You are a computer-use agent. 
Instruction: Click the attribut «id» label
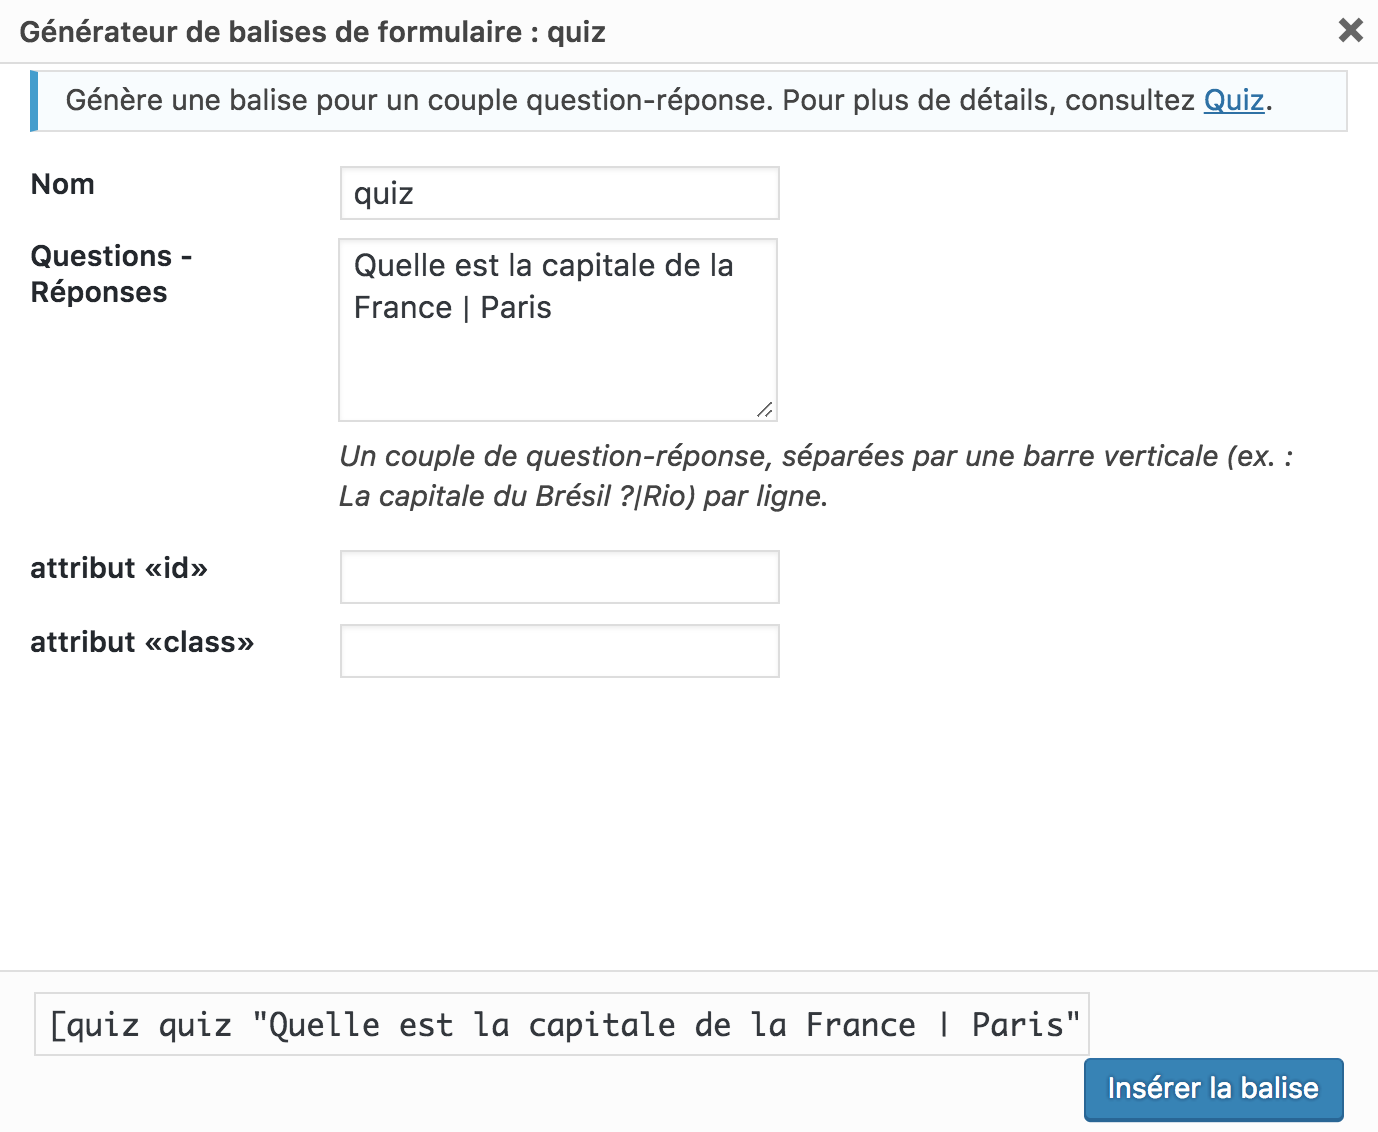119,568
